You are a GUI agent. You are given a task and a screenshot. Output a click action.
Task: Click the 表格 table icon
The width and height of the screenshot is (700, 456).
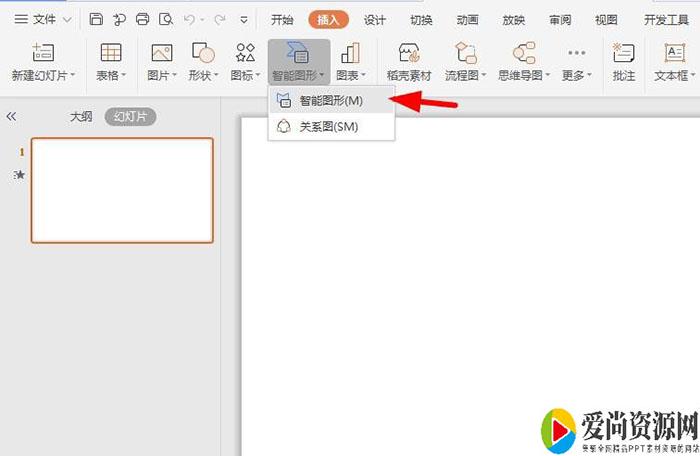coord(111,53)
